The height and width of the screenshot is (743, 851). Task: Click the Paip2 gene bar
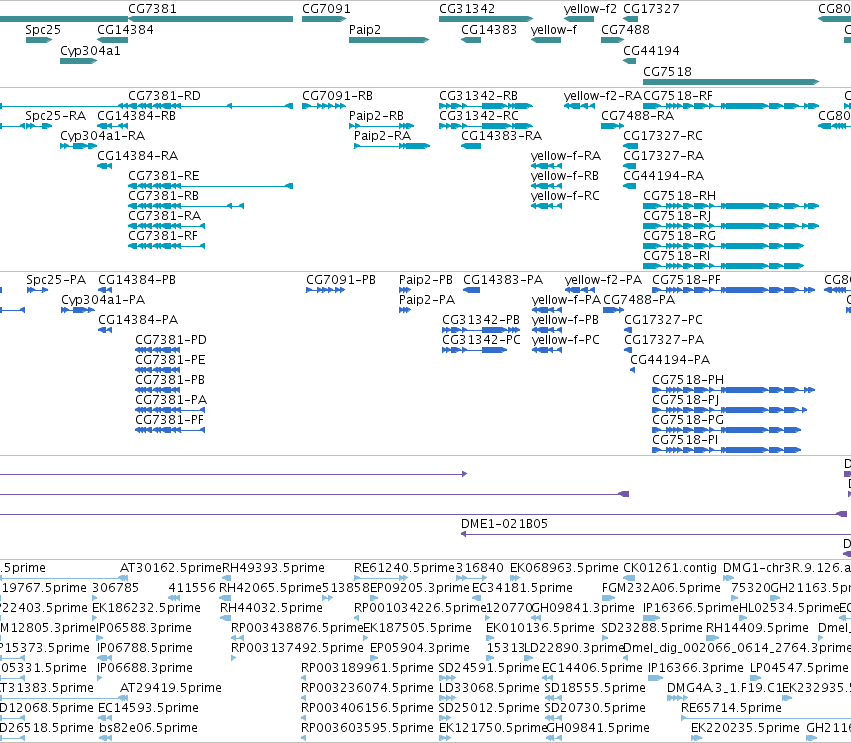coord(389,40)
